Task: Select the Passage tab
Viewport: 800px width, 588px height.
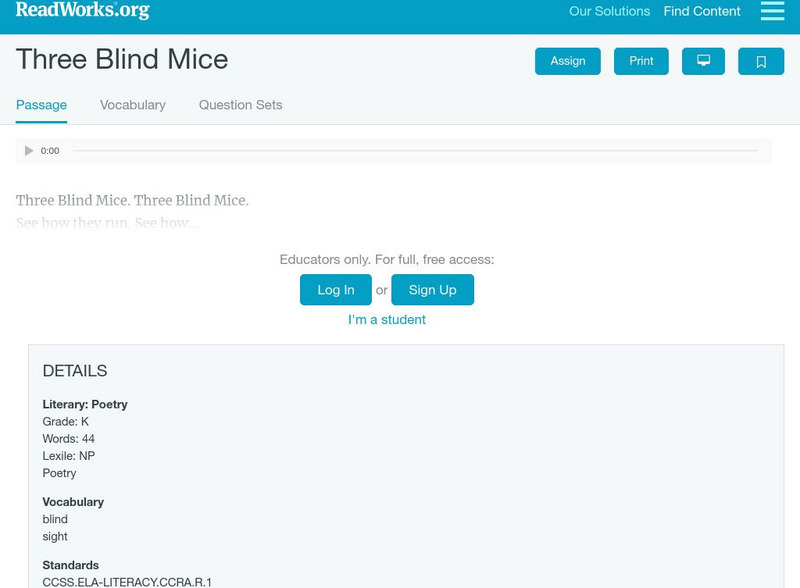Action: click(x=41, y=105)
